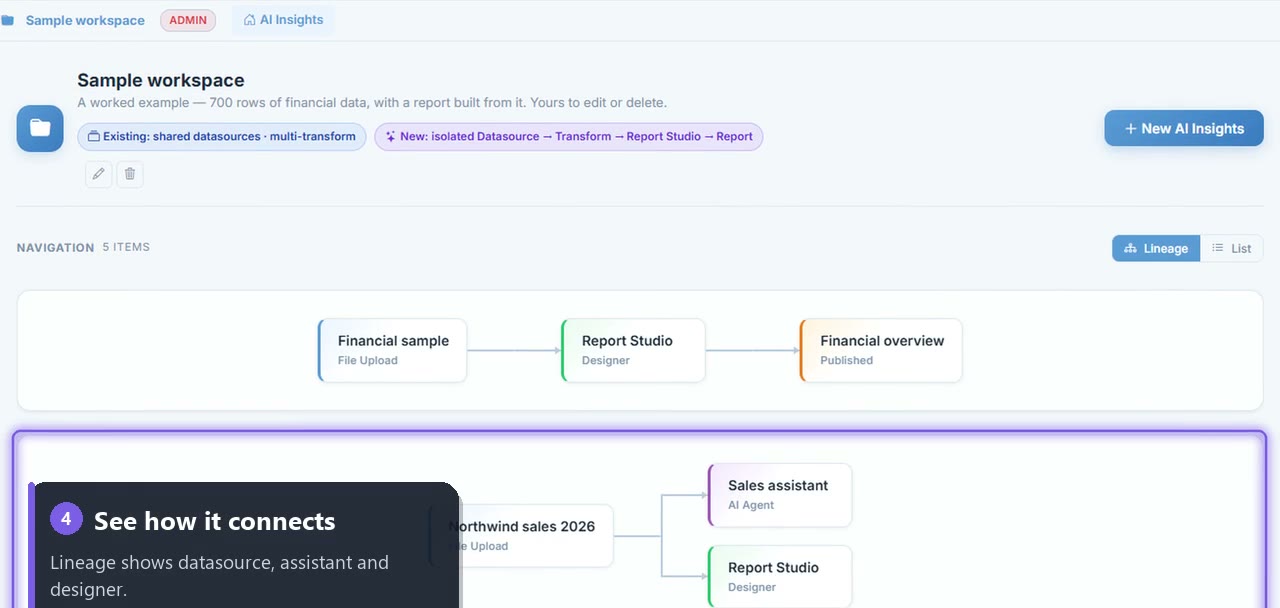Select the New isolated Datasource chip
This screenshot has height=608, width=1280.
(x=569, y=137)
